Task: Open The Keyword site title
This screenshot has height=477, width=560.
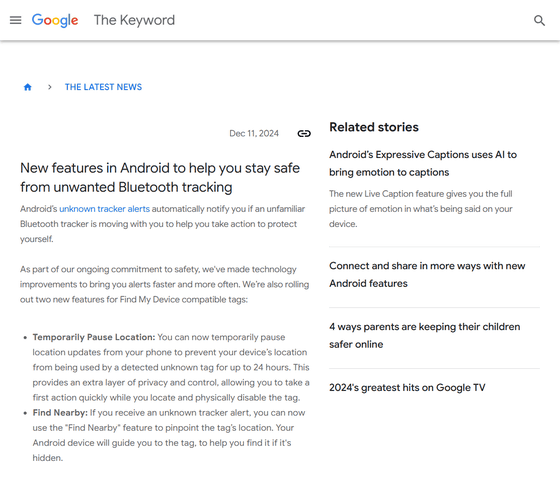Action: pos(134,20)
